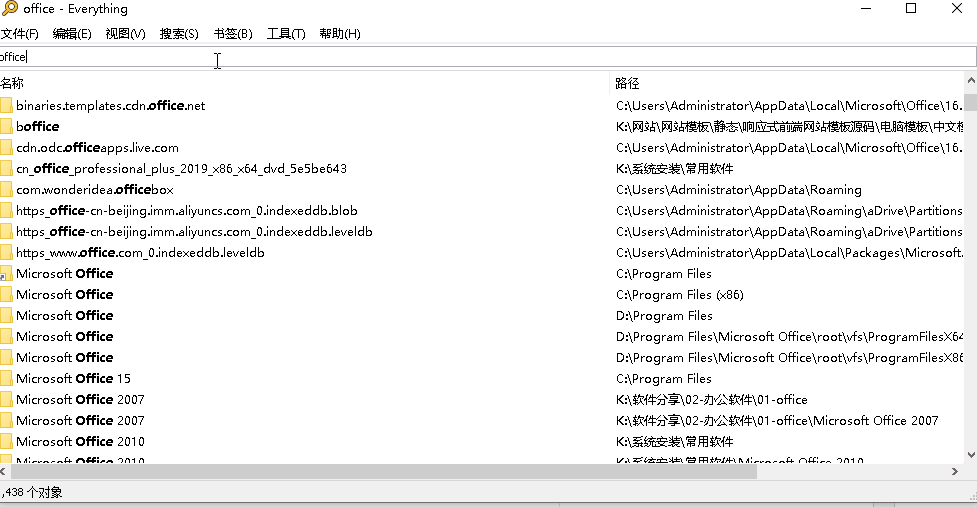Select folder icon for https_www.office.com_0.indexeddb.leveldb
Viewport: 977px width, 507px height.
point(5,253)
